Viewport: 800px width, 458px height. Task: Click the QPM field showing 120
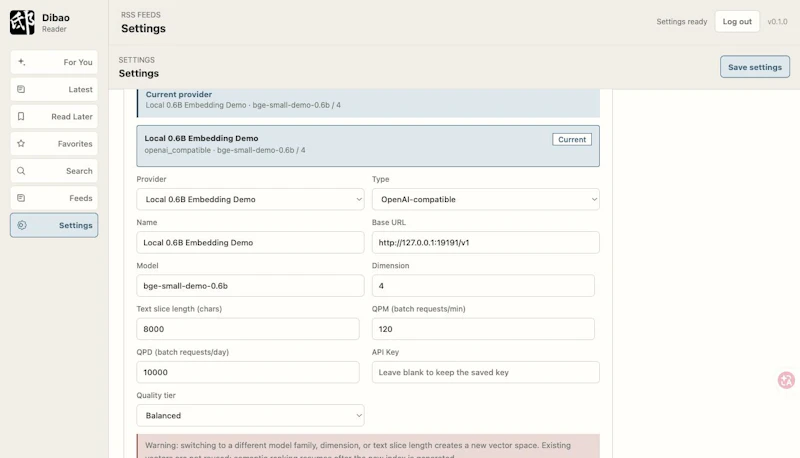point(483,329)
